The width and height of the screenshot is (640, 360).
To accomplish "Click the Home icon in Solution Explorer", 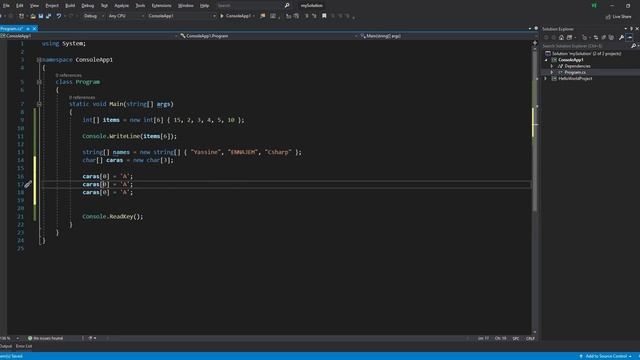I will click(562, 38).
